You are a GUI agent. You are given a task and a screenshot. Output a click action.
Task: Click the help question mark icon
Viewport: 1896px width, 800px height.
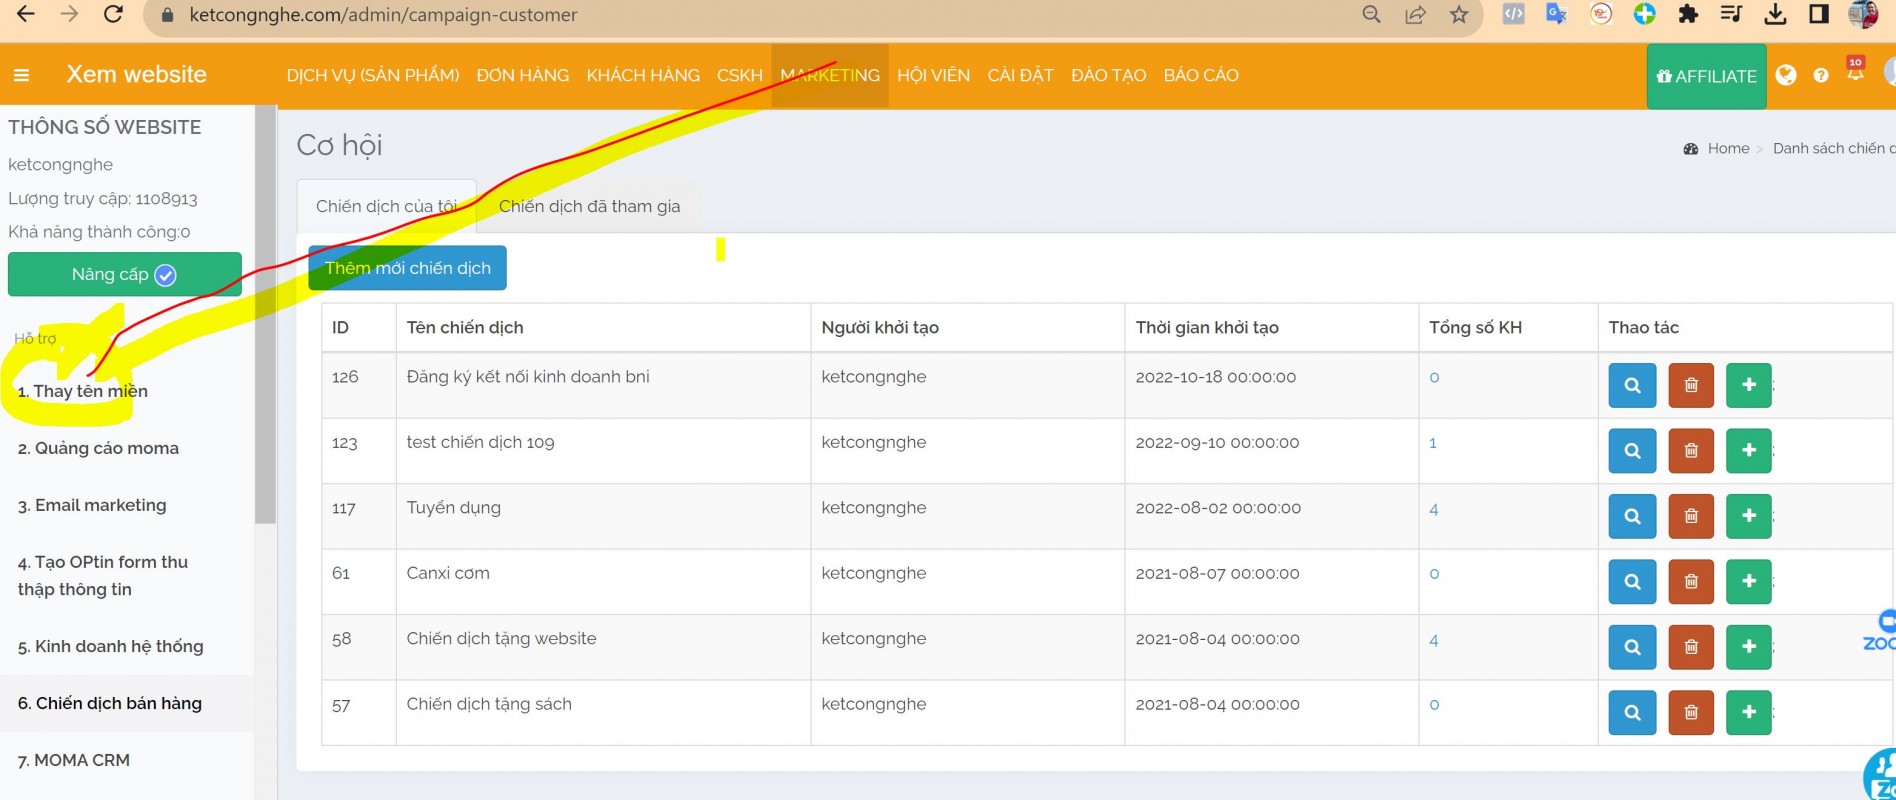[1820, 76]
